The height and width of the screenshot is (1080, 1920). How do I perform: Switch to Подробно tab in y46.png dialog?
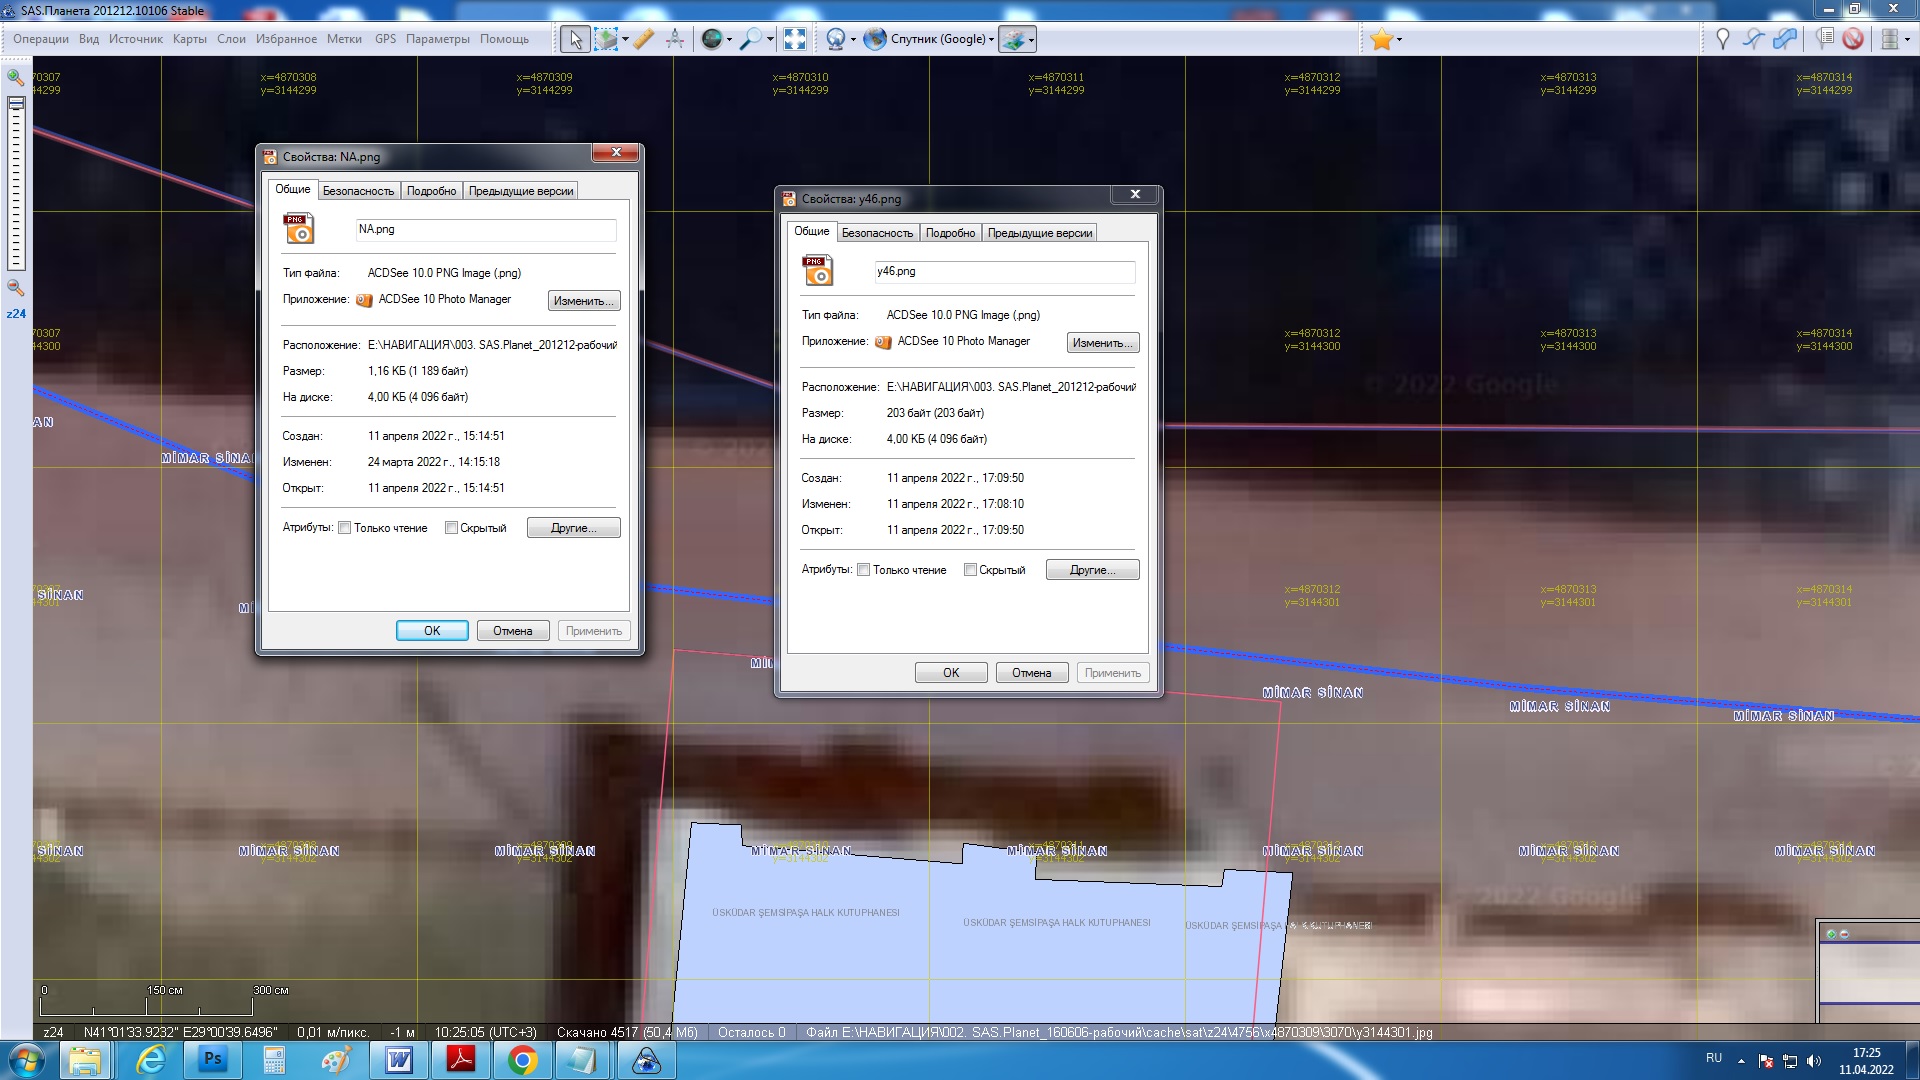(x=949, y=233)
